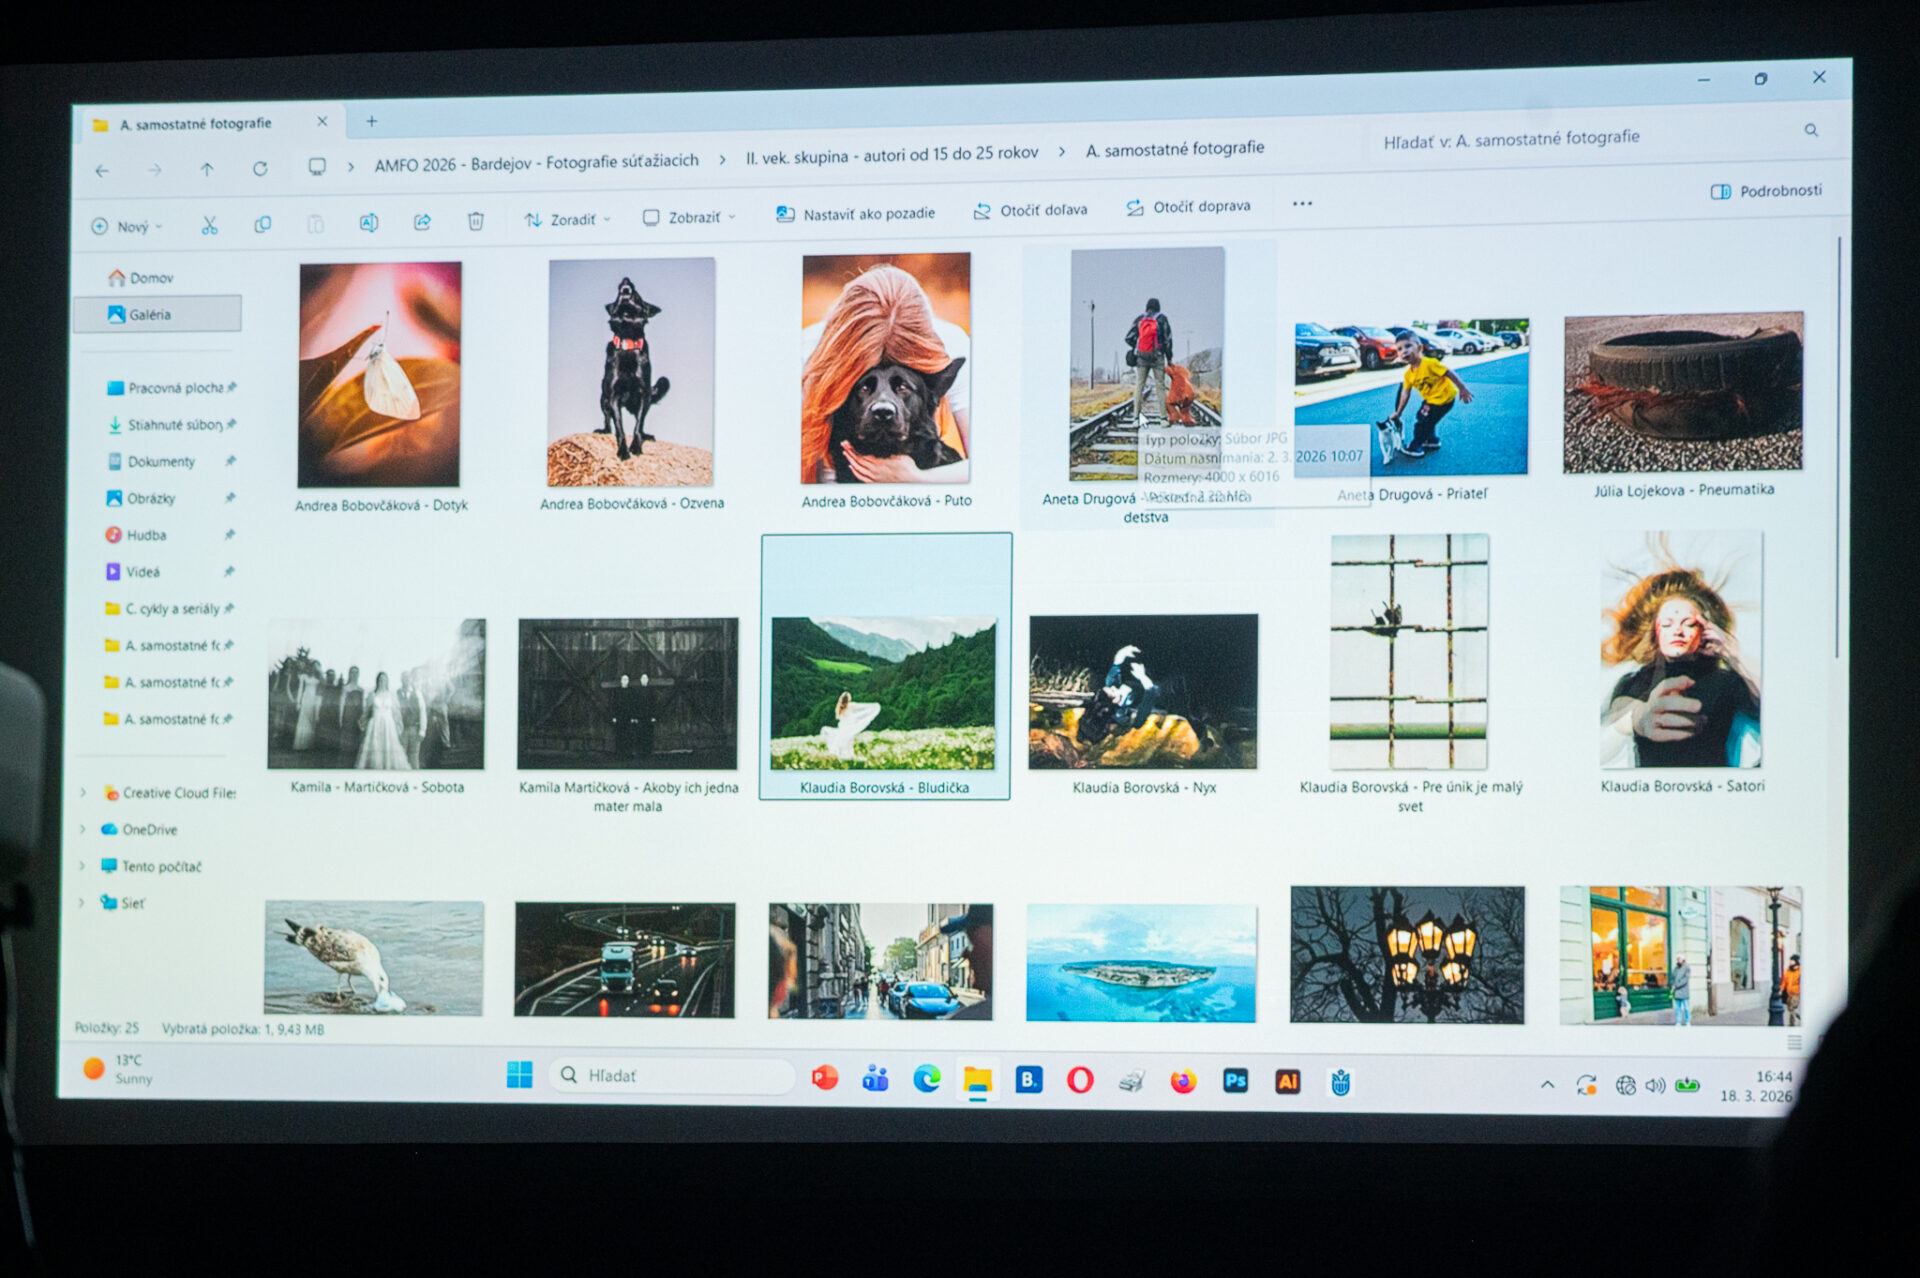
Task: Click the Copy icon in toolbar
Action: (x=263, y=225)
